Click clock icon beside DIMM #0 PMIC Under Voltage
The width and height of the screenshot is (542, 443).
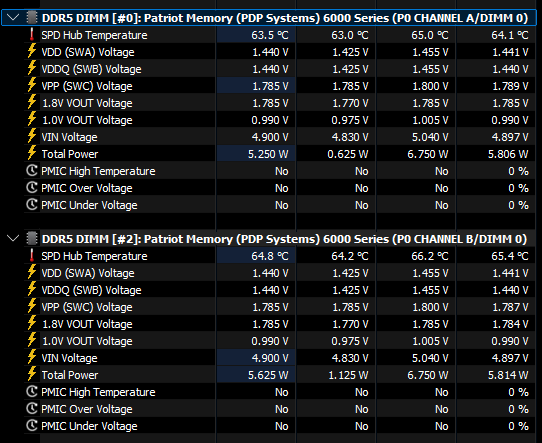(32, 204)
